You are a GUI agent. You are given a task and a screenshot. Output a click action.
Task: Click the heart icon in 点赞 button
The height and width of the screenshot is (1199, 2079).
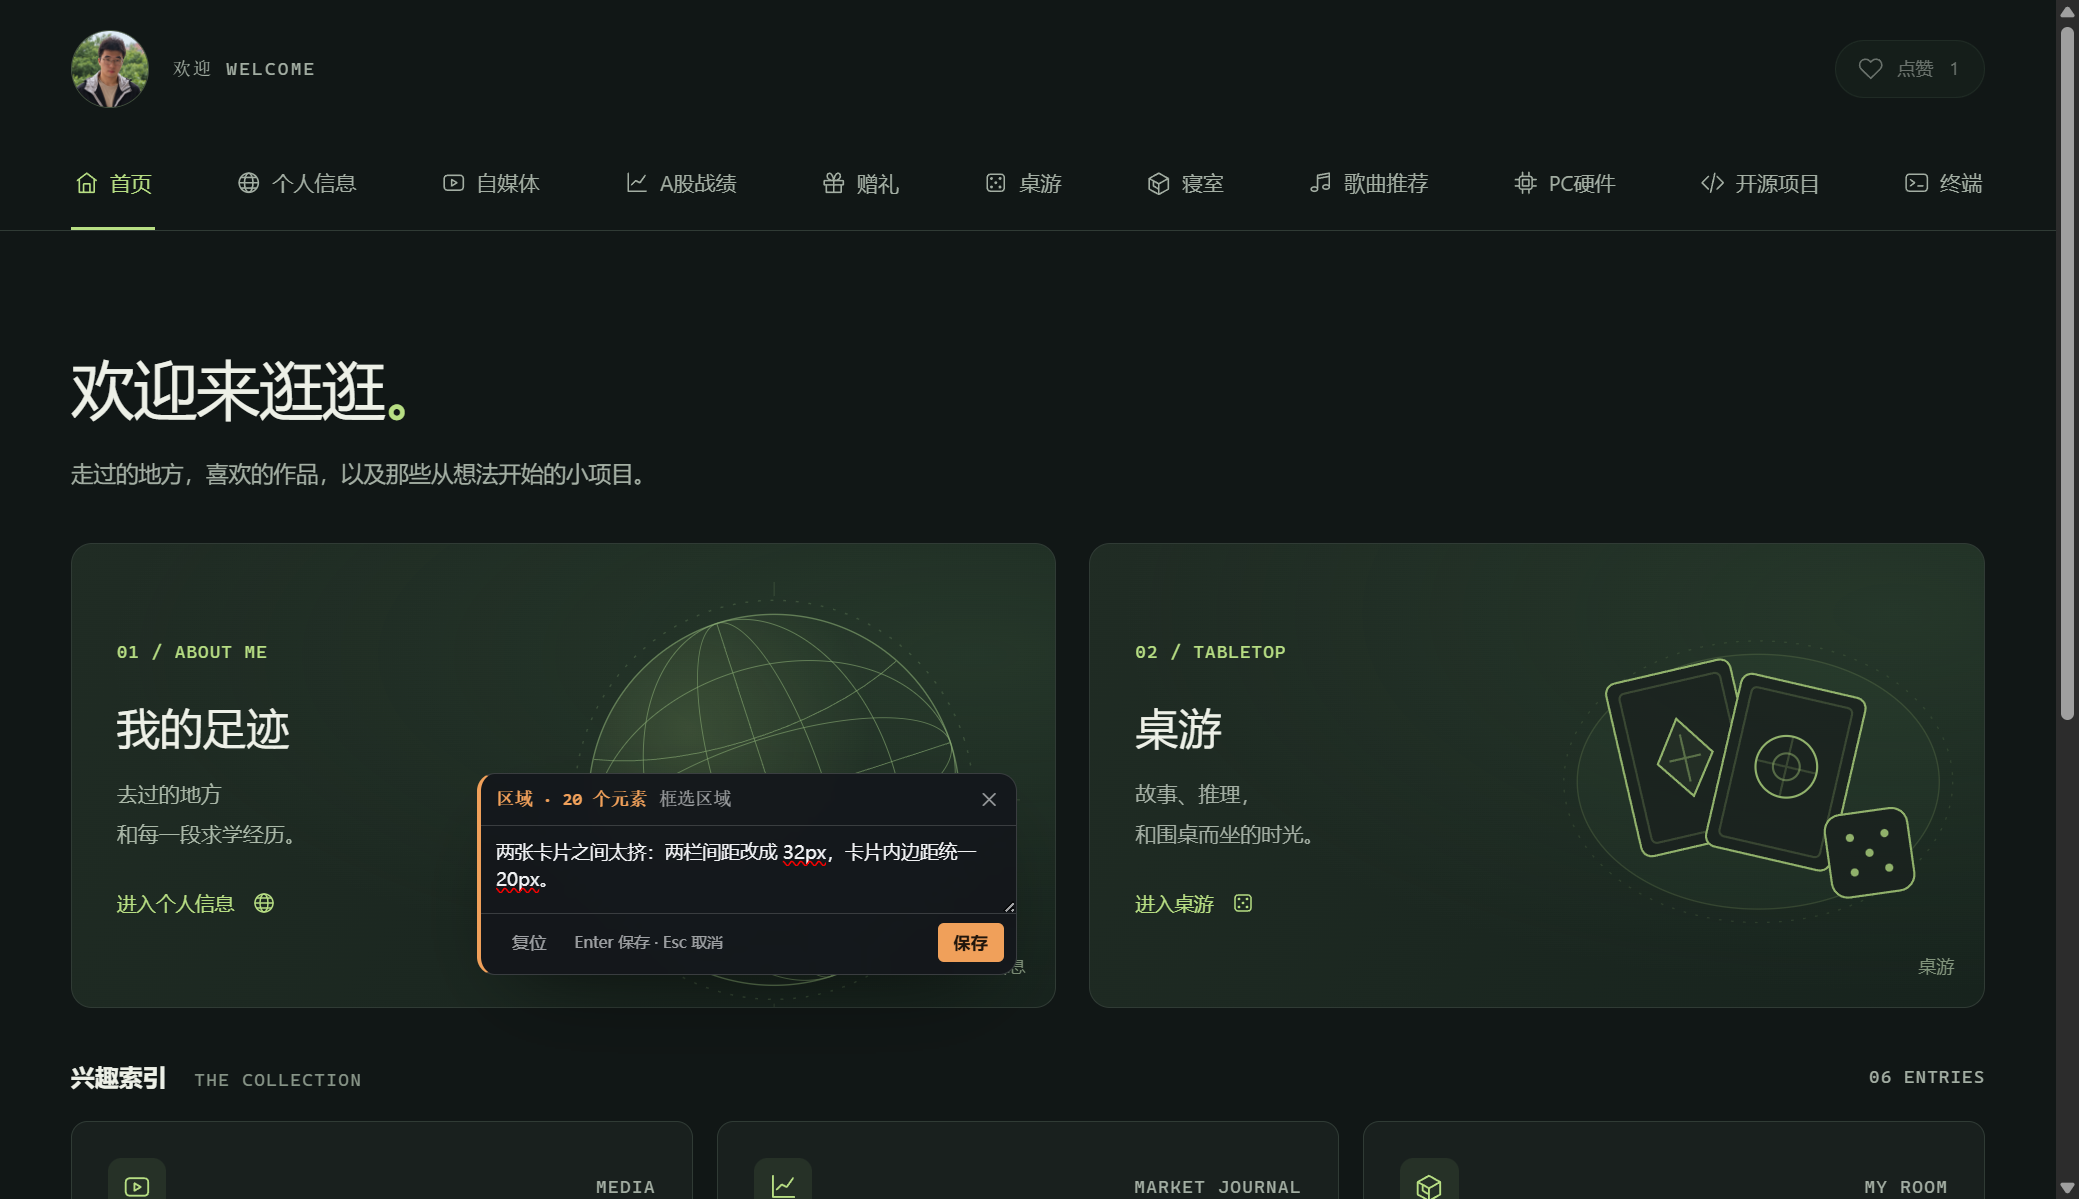tap(1870, 69)
